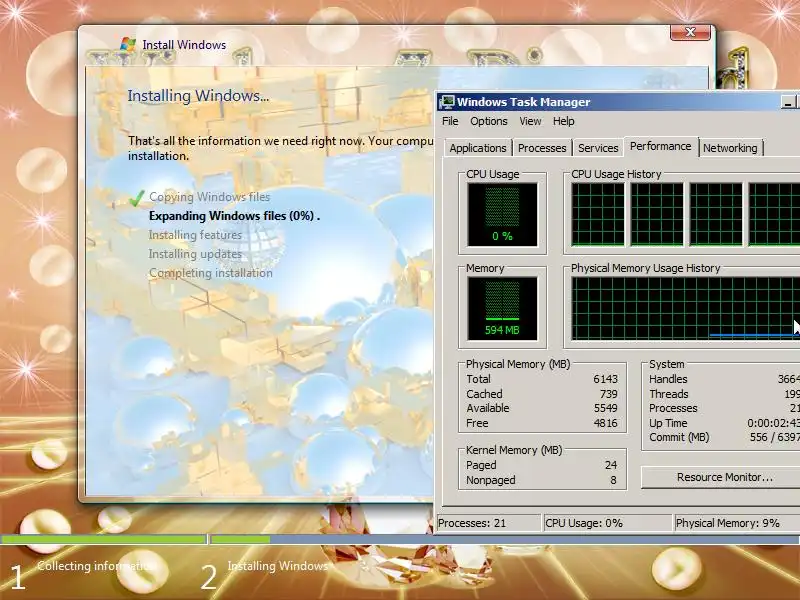The height and width of the screenshot is (600, 800).
Task: Click the 'Installing features' step
Action: [x=195, y=235]
